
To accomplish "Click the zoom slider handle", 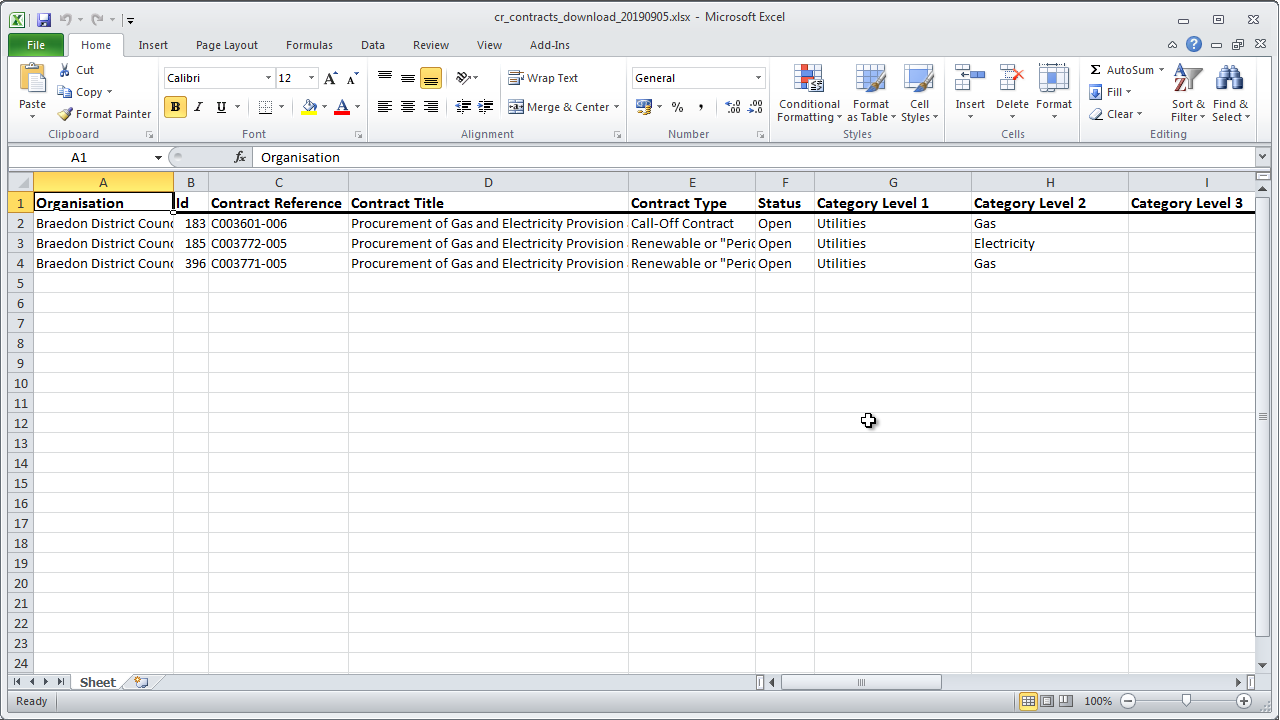I will pyautogui.click(x=1186, y=701).
